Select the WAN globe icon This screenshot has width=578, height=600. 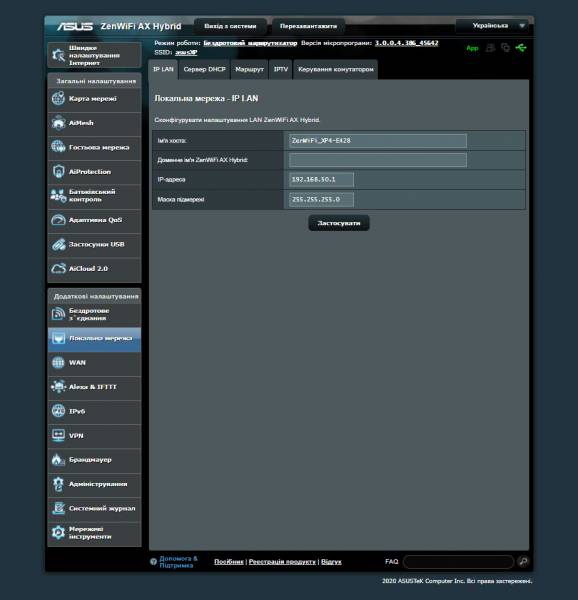[x=58, y=362]
